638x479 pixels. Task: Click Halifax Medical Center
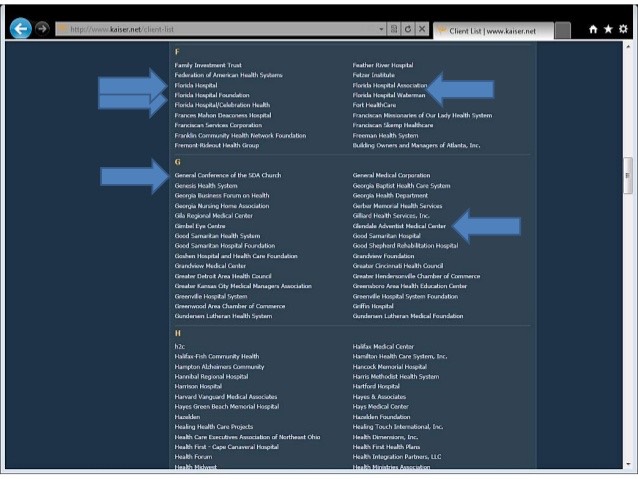click(x=383, y=347)
